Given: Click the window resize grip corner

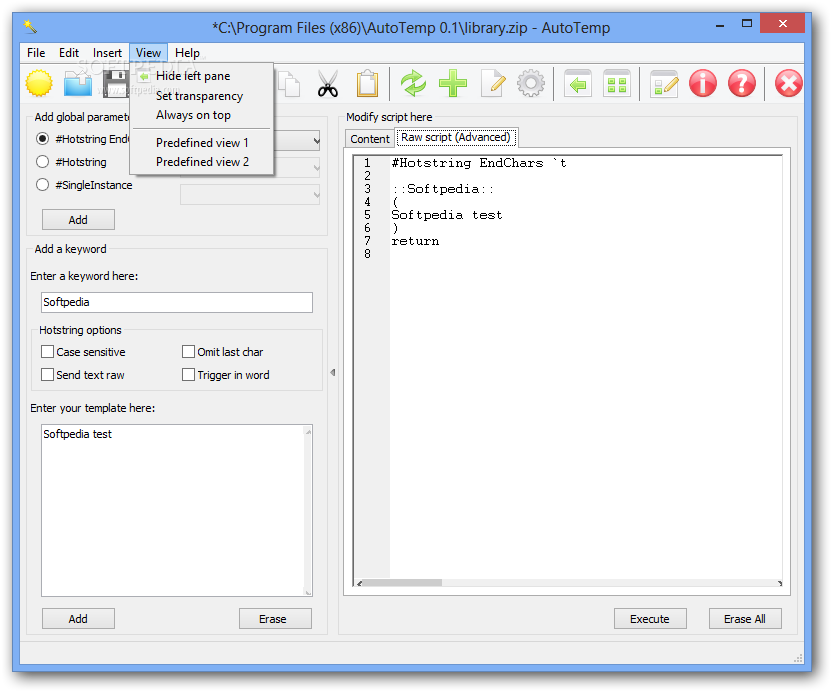Looking at the screenshot, I should point(798,658).
